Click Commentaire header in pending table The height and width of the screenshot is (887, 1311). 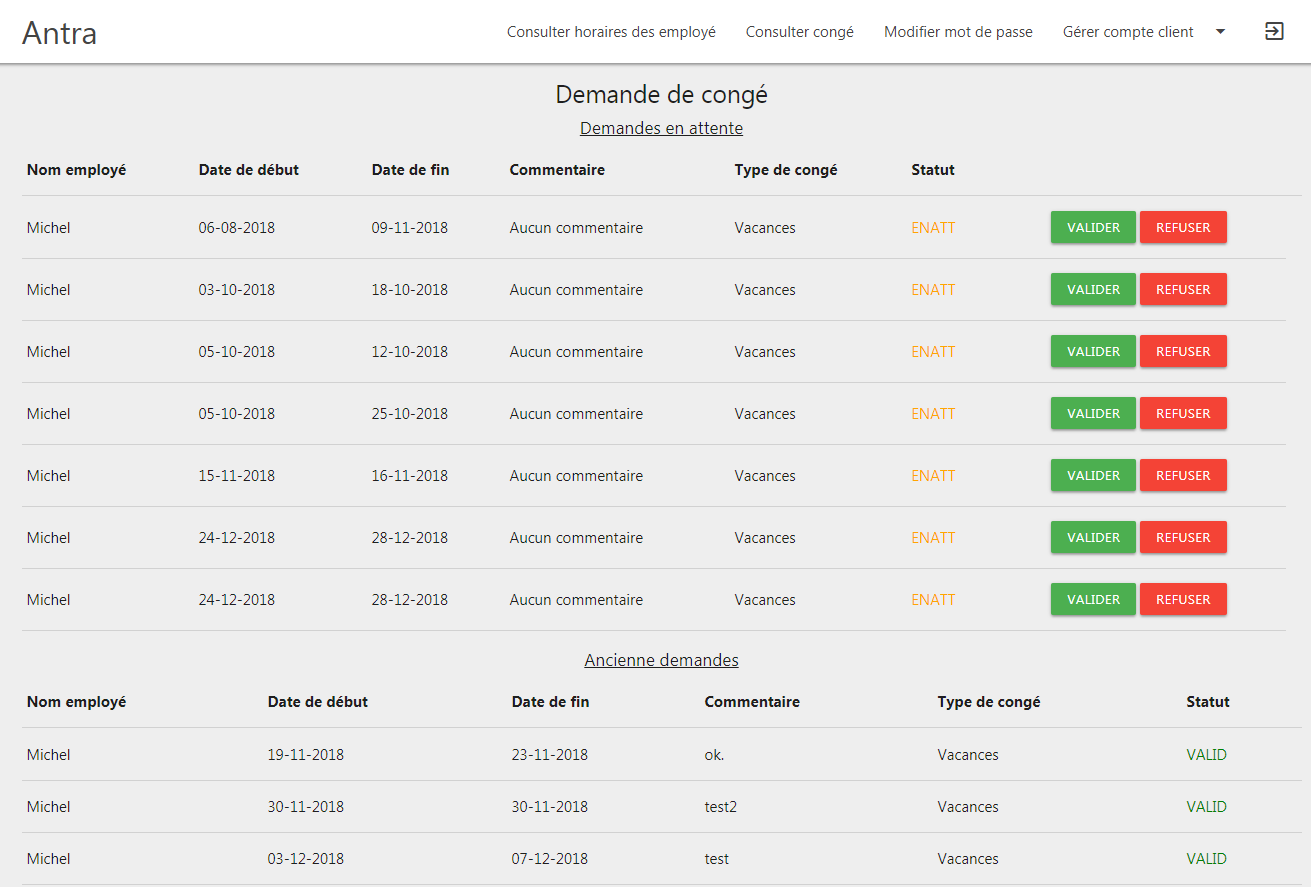(557, 170)
